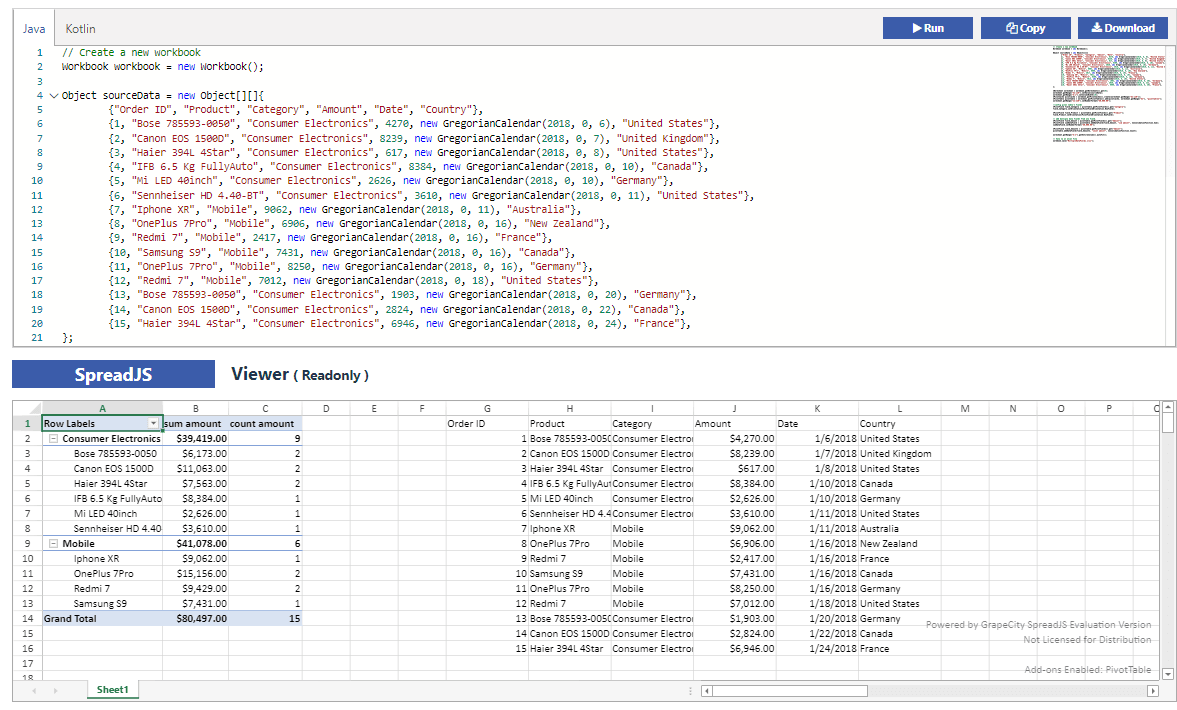Select the 'Iphone XR' pivot row label
Image resolution: width=1177 pixels, height=710 pixels.
point(102,558)
